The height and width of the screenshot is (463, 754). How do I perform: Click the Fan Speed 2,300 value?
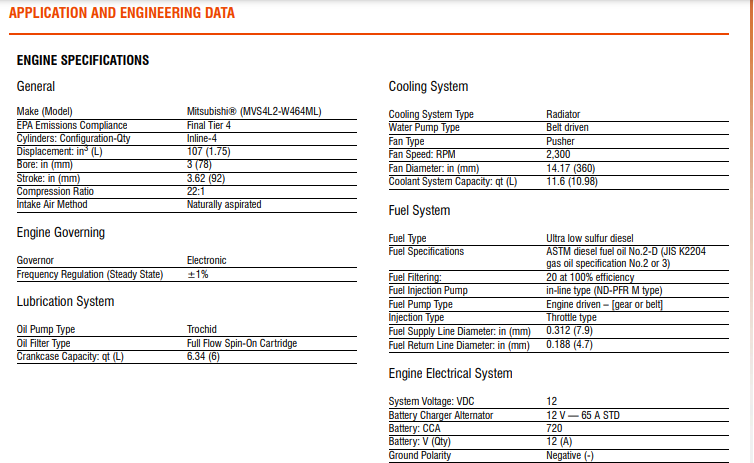point(558,154)
